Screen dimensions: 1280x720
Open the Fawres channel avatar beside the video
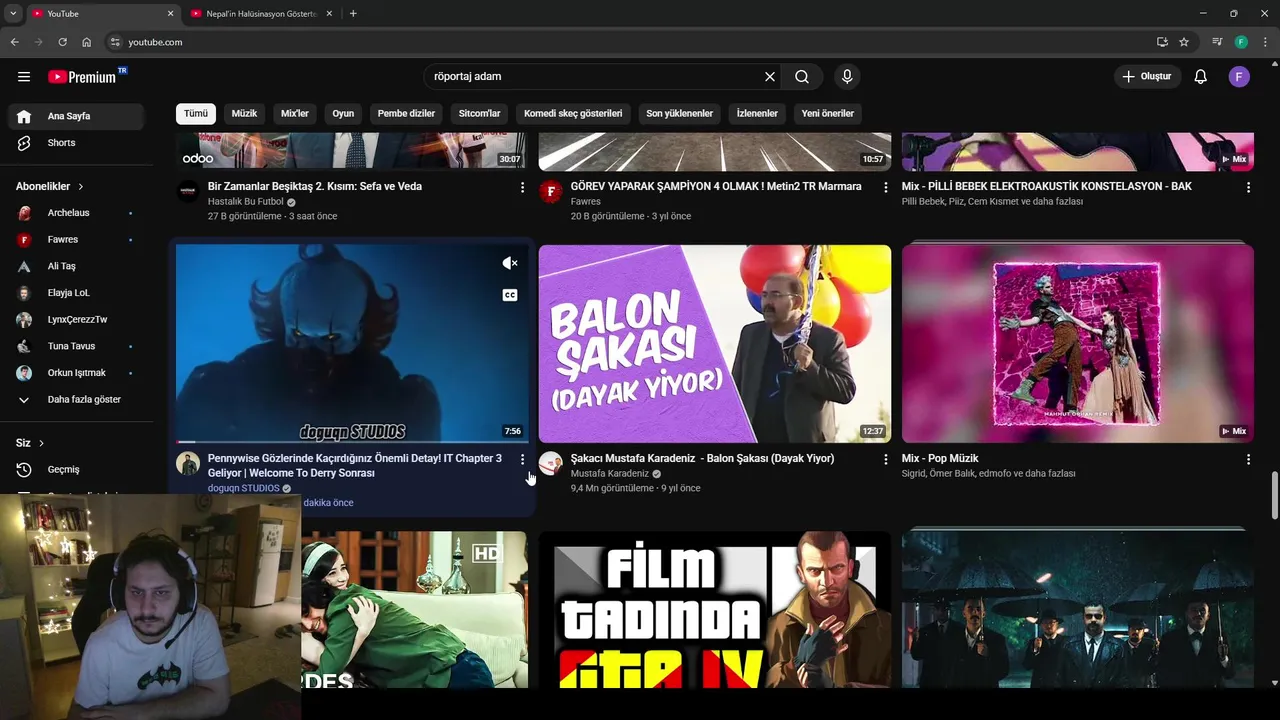point(551,191)
